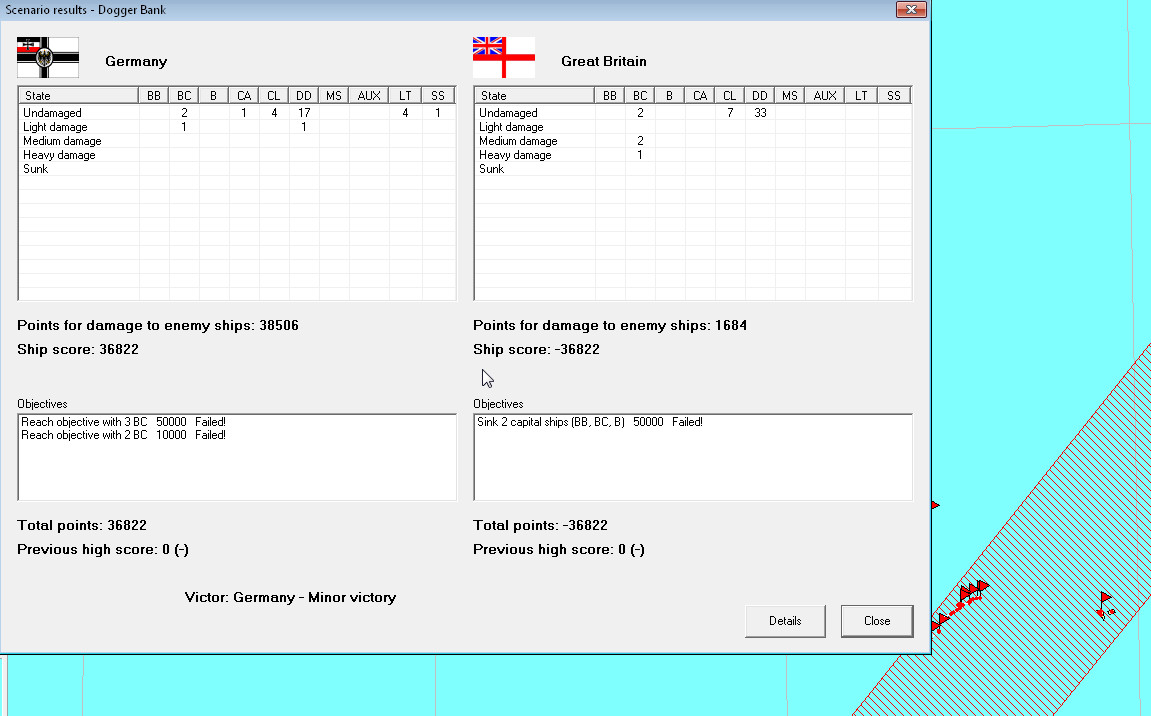
Task: Click the CL column header in Great Britain's table
Action: (730, 96)
